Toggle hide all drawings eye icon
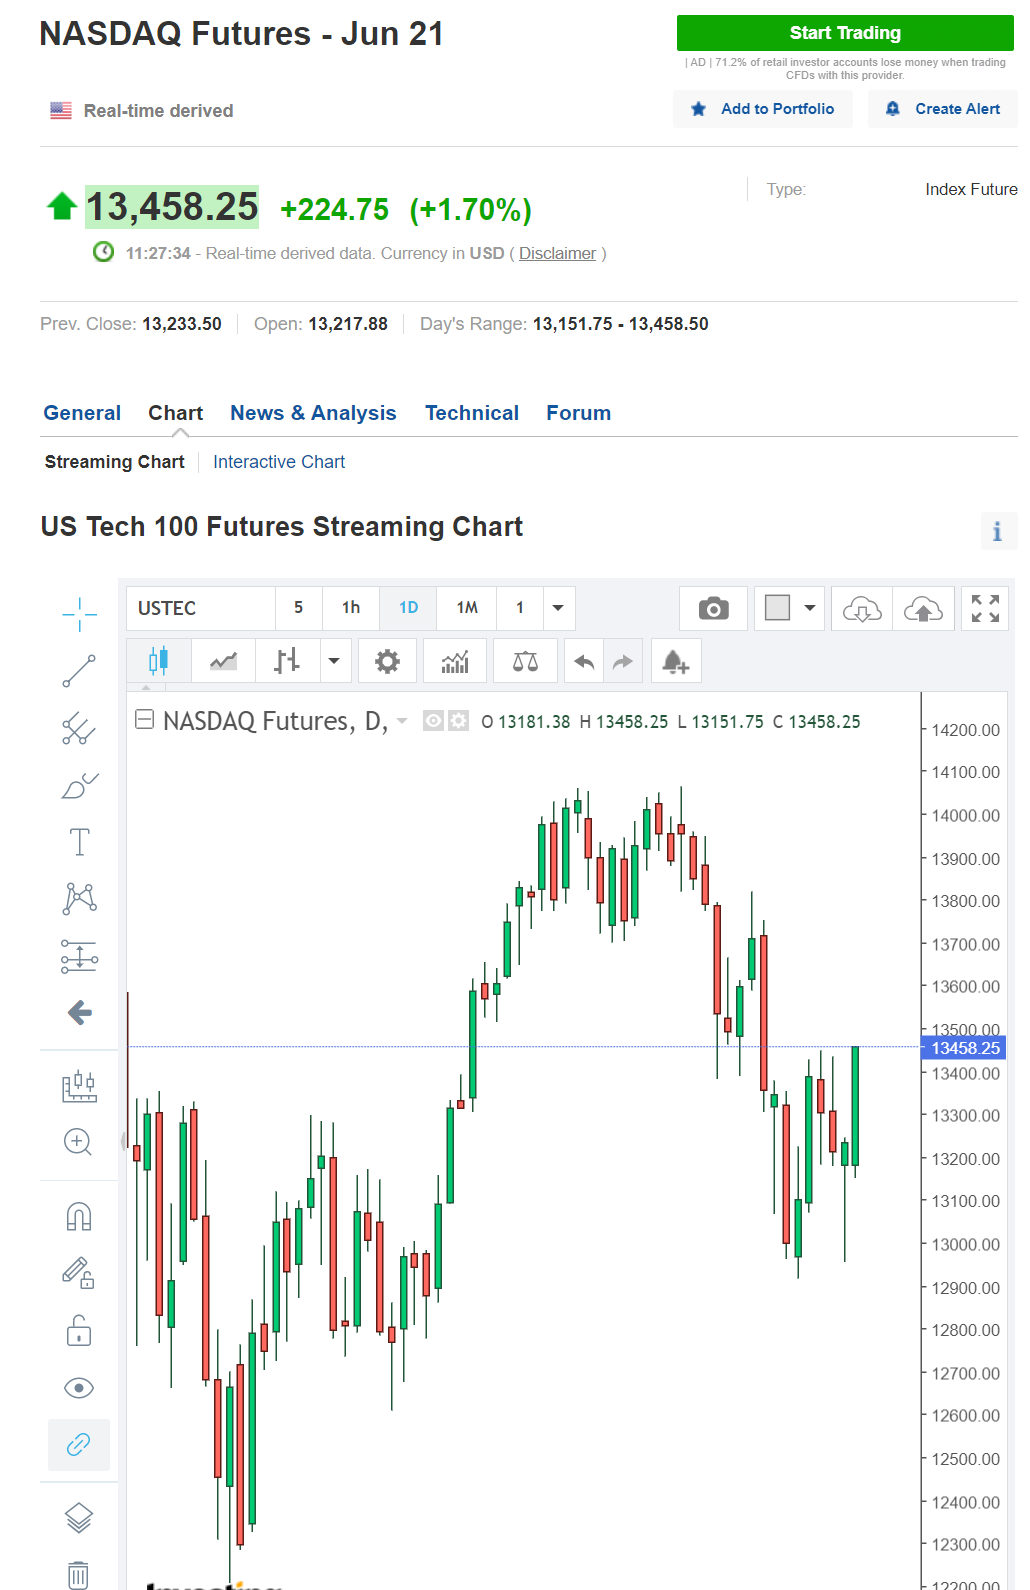The image size is (1030, 1590). tap(79, 1388)
